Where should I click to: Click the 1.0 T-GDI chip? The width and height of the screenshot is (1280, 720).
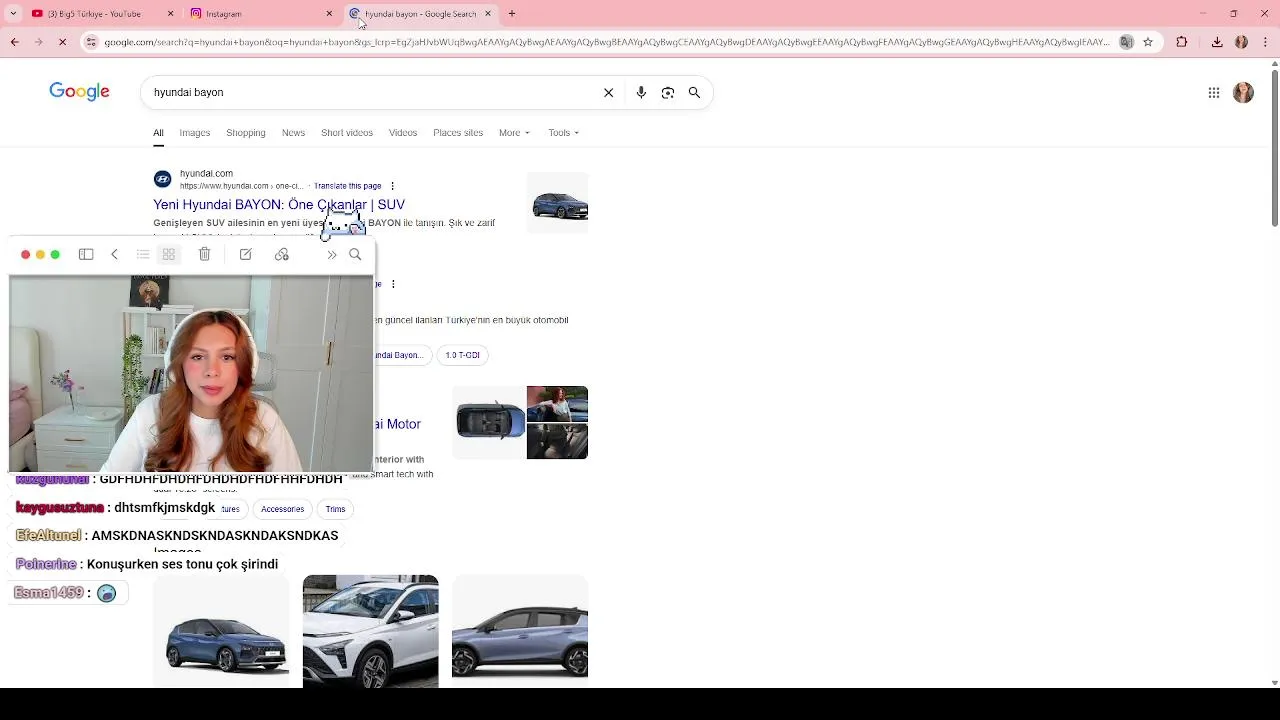click(462, 355)
